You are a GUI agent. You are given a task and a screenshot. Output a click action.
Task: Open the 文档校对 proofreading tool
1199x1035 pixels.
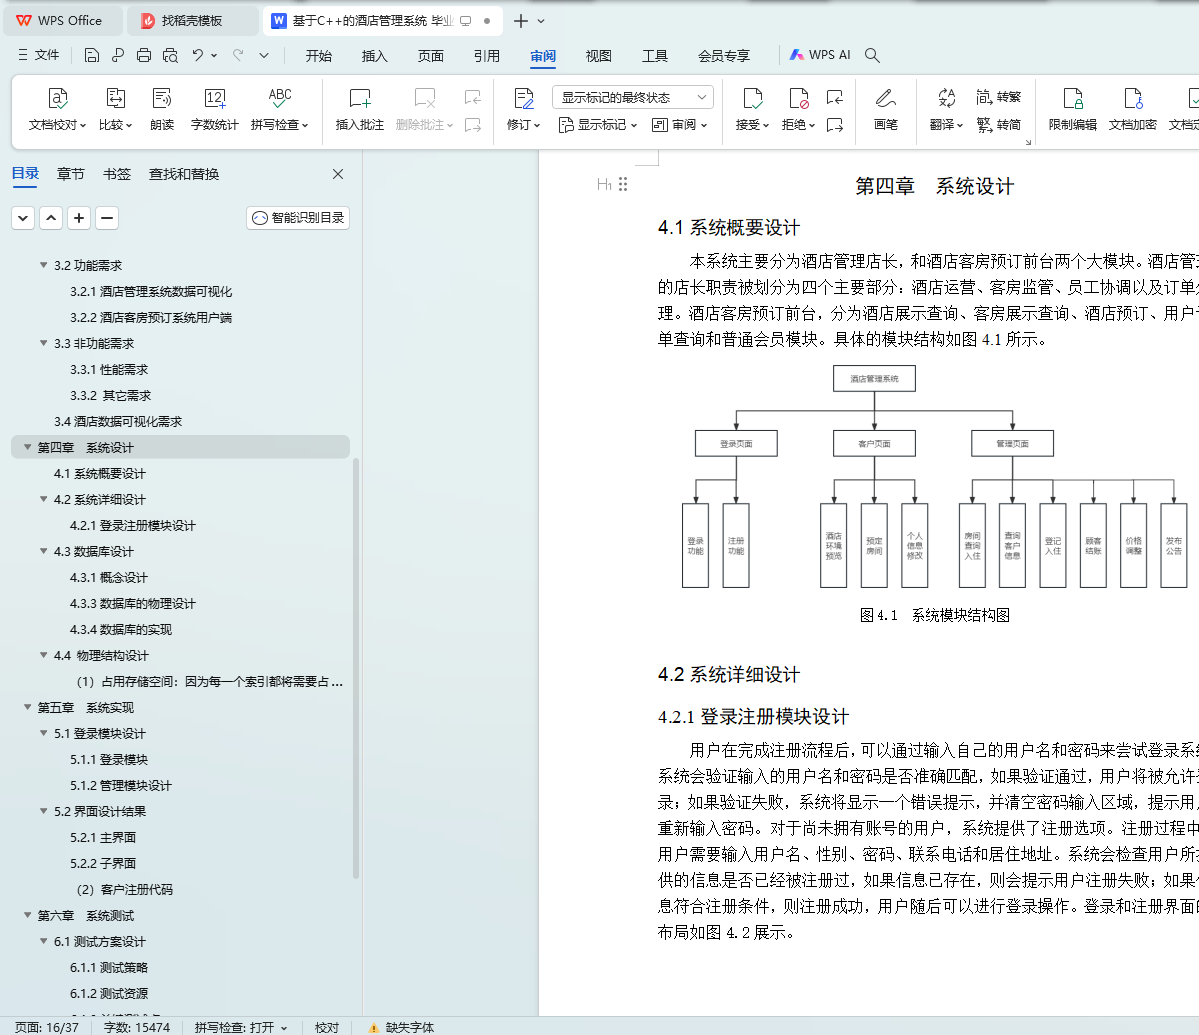click(x=57, y=109)
